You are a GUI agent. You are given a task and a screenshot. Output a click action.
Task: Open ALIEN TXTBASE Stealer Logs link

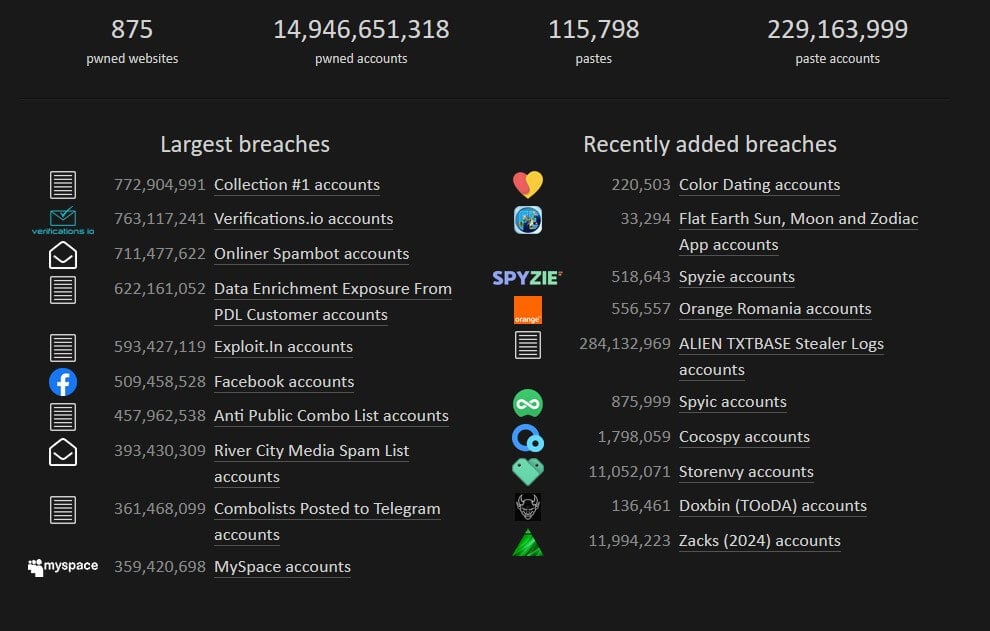780,344
